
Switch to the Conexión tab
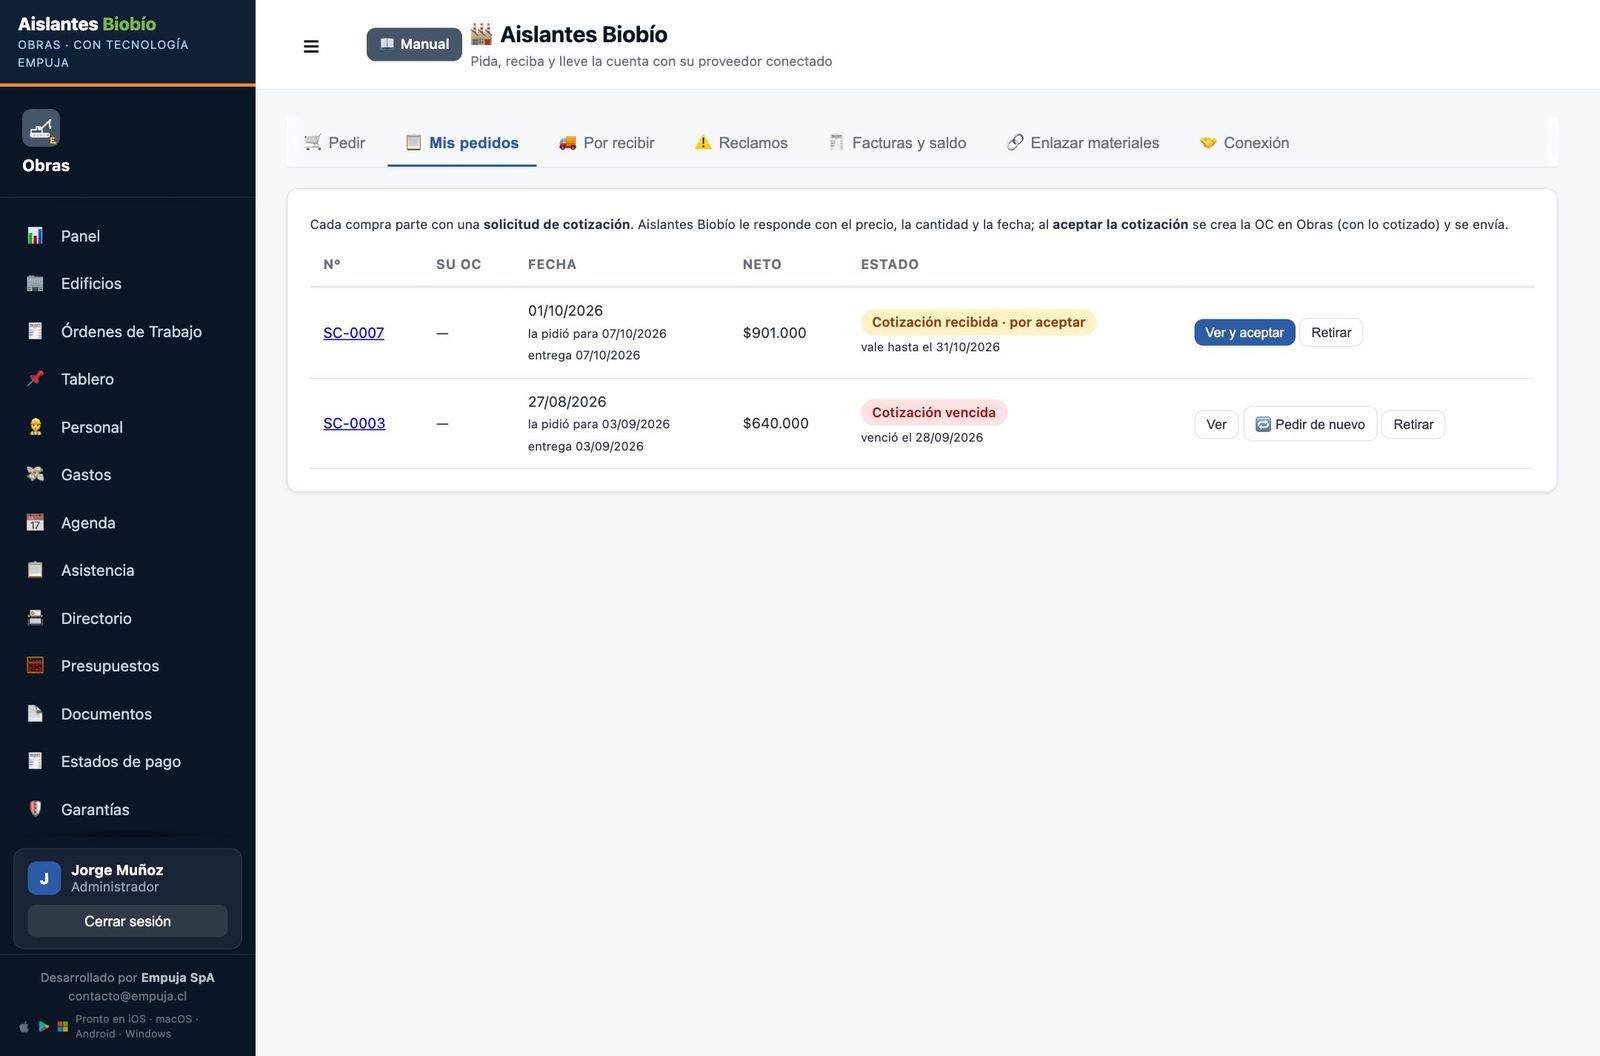tap(1244, 143)
